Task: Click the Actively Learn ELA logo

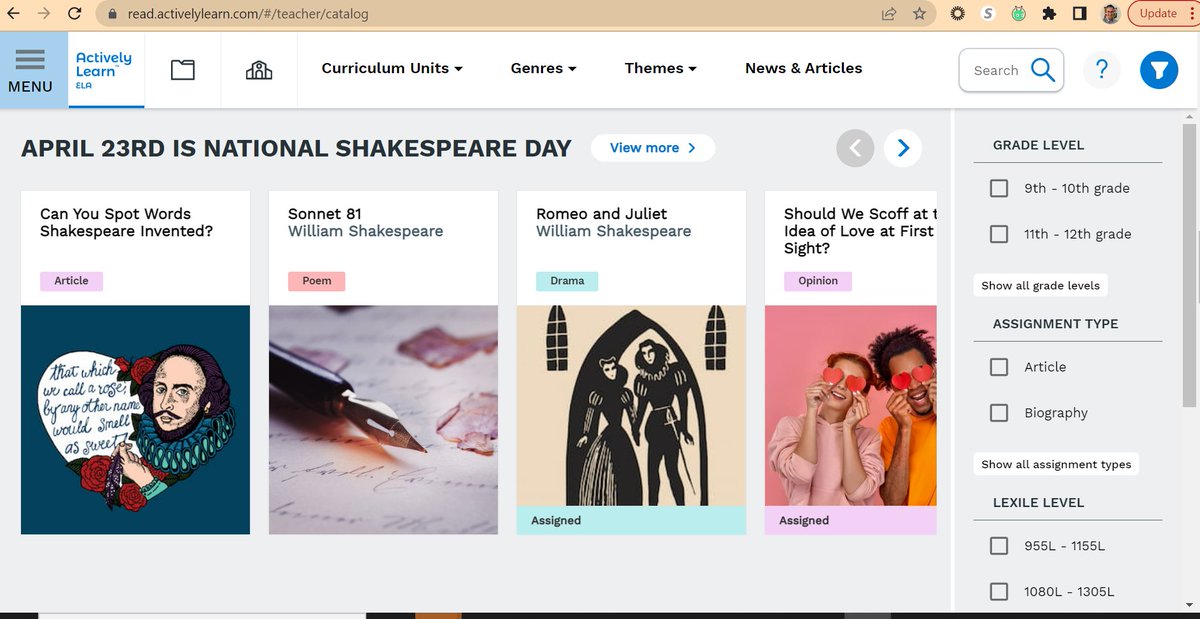Action: pyautogui.click(x=105, y=68)
